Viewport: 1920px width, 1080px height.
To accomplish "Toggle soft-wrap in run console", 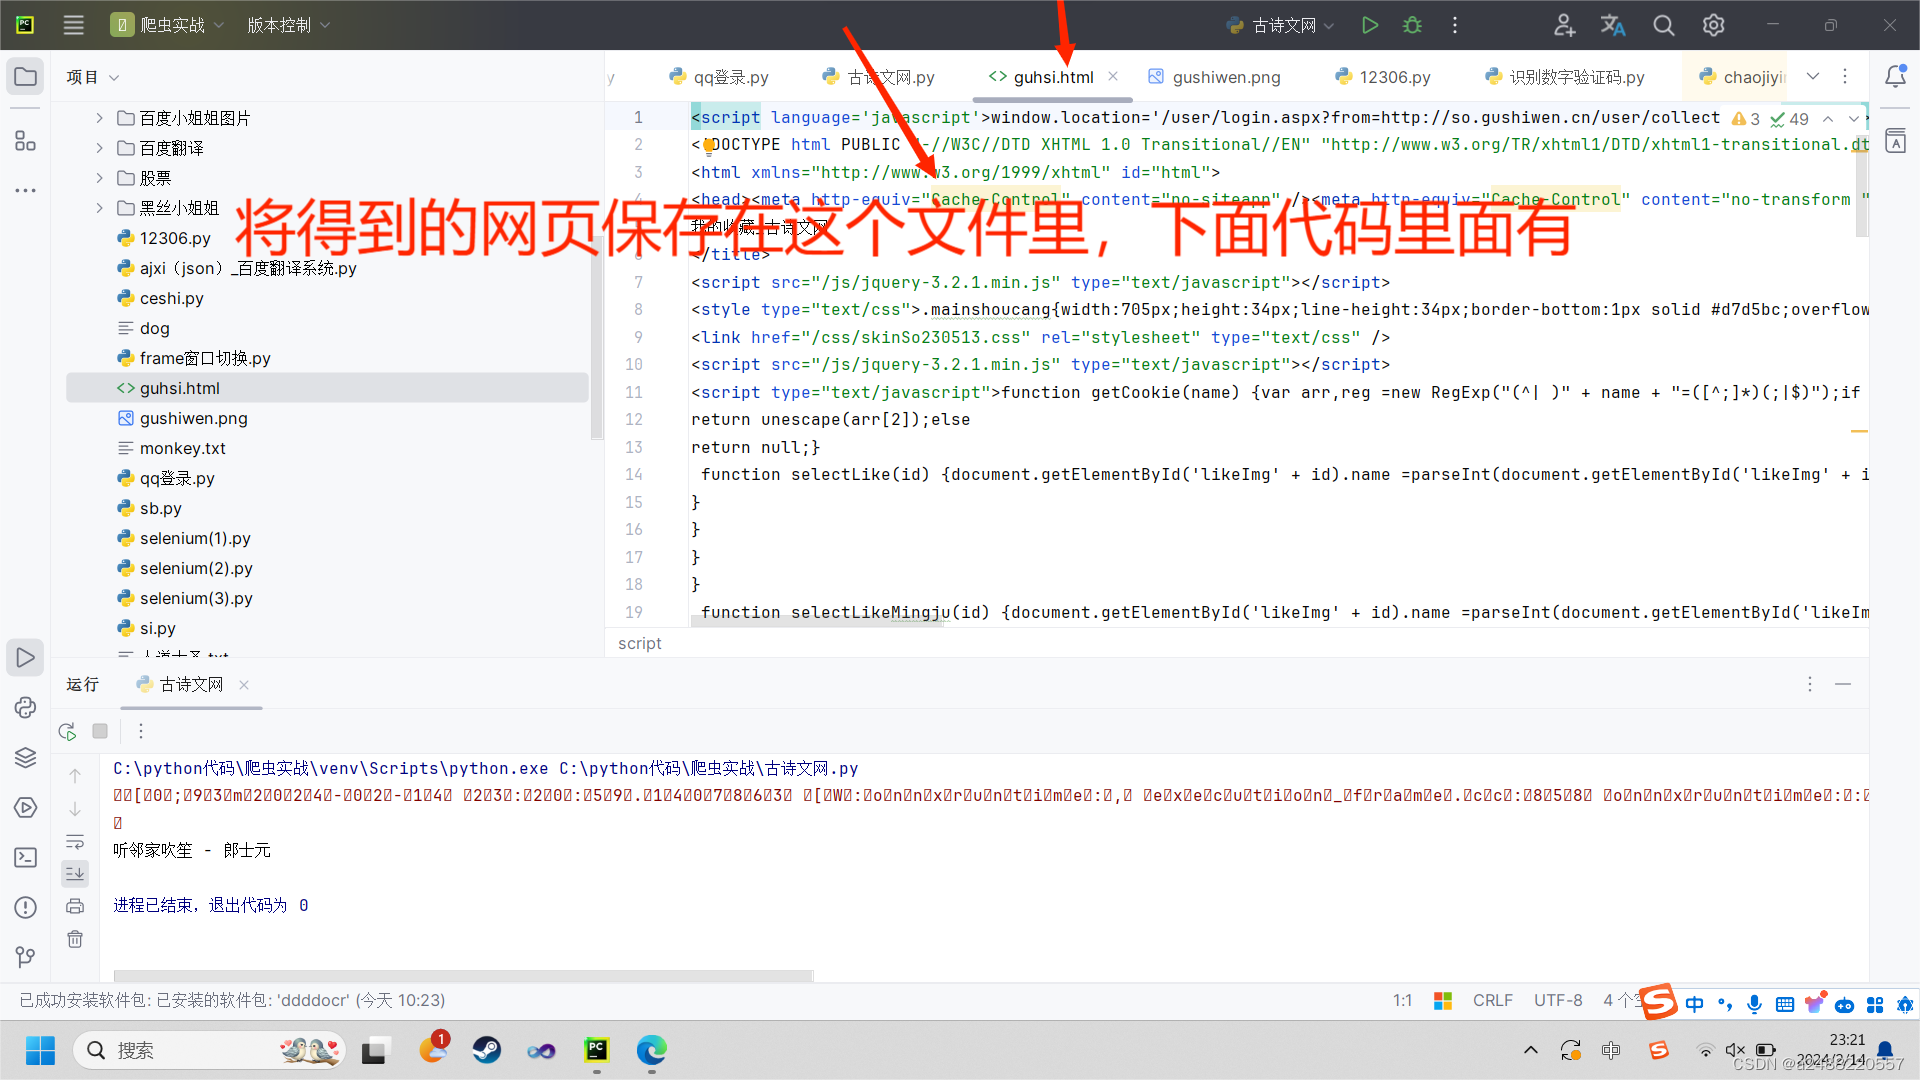I will coord(75,841).
